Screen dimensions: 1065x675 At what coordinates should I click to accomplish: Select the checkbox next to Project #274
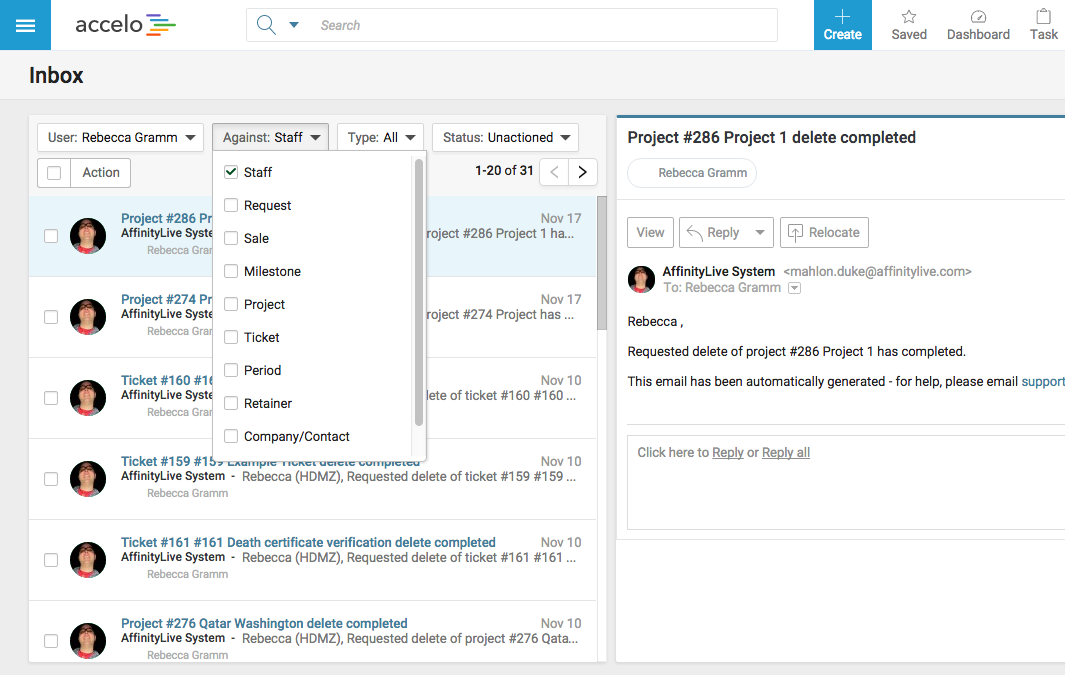51,317
